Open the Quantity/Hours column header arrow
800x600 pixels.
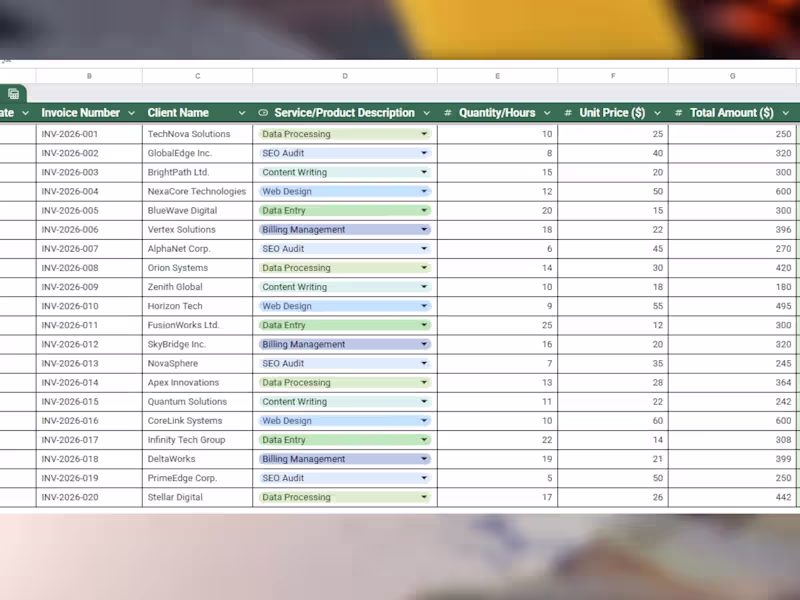(x=547, y=113)
